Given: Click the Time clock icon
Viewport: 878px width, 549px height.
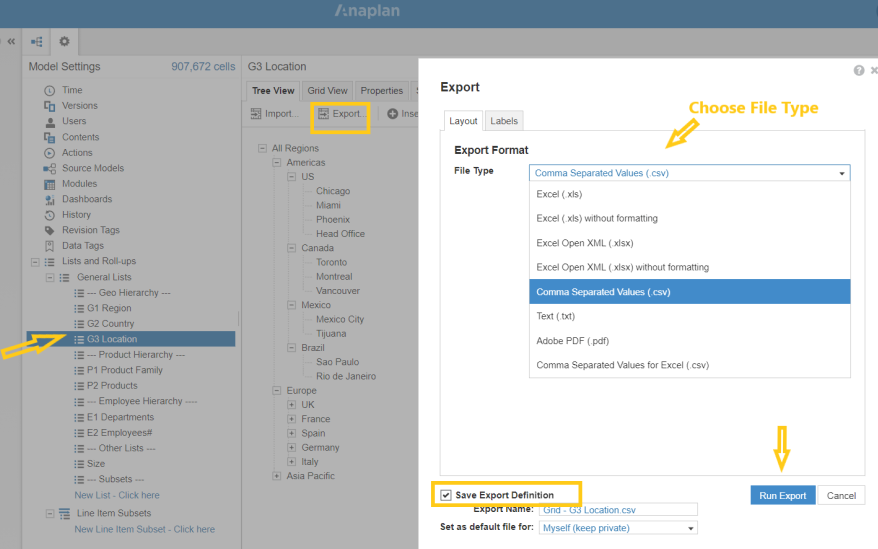Looking at the screenshot, I should click(x=50, y=90).
